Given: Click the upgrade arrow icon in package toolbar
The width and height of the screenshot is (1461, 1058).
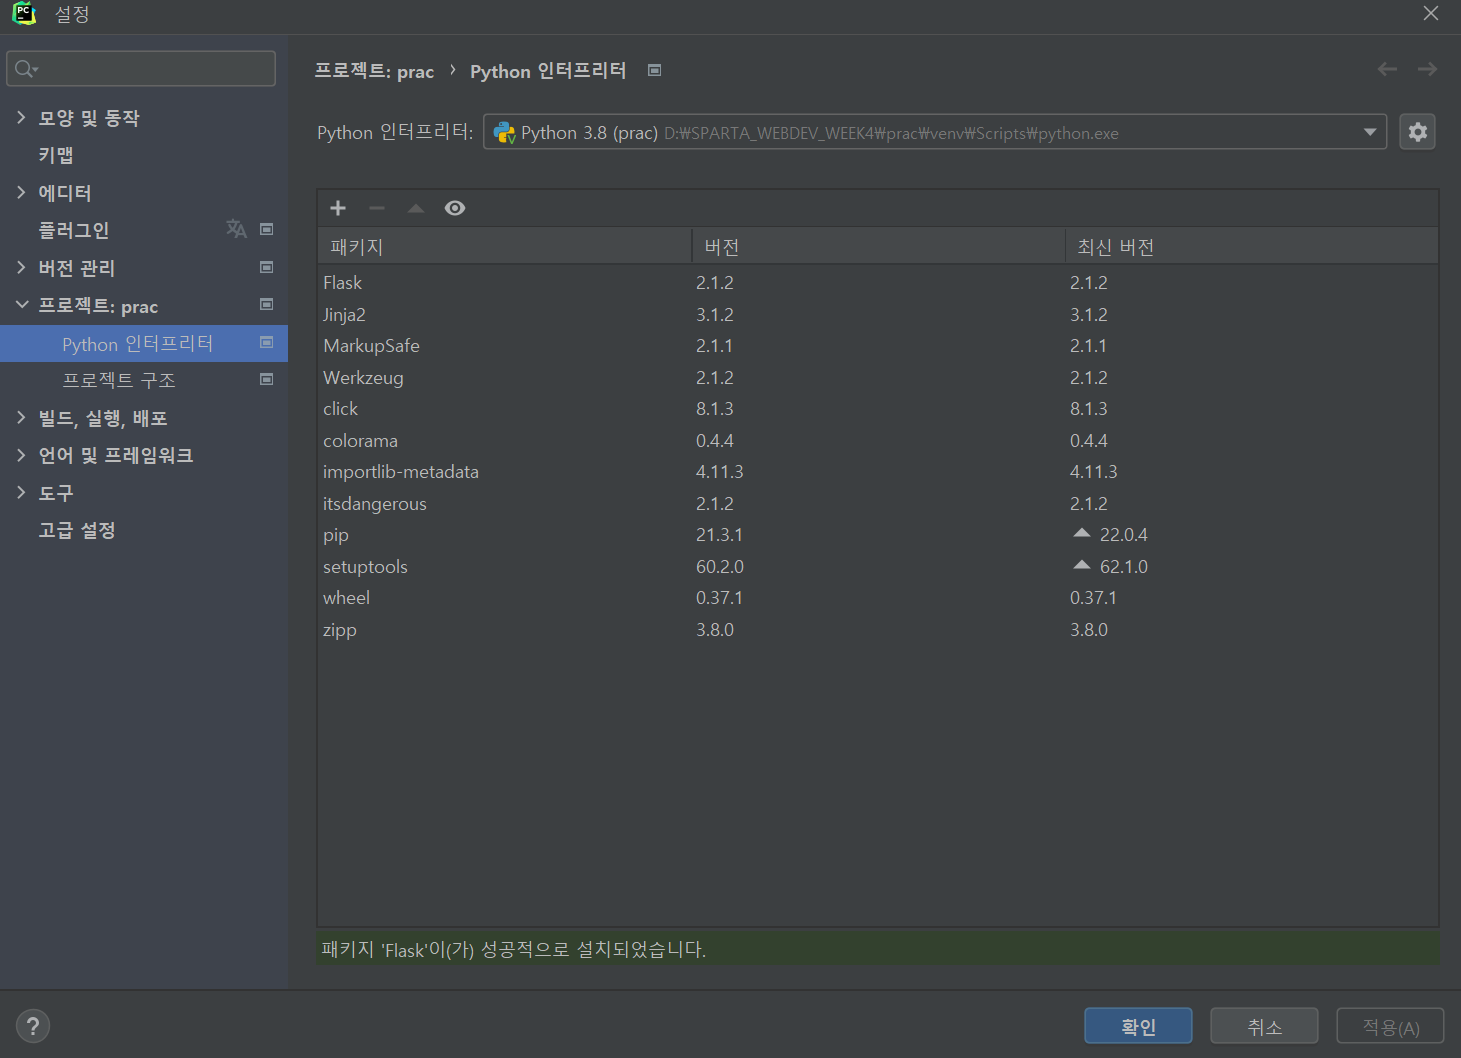Looking at the screenshot, I should pos(416,208).
